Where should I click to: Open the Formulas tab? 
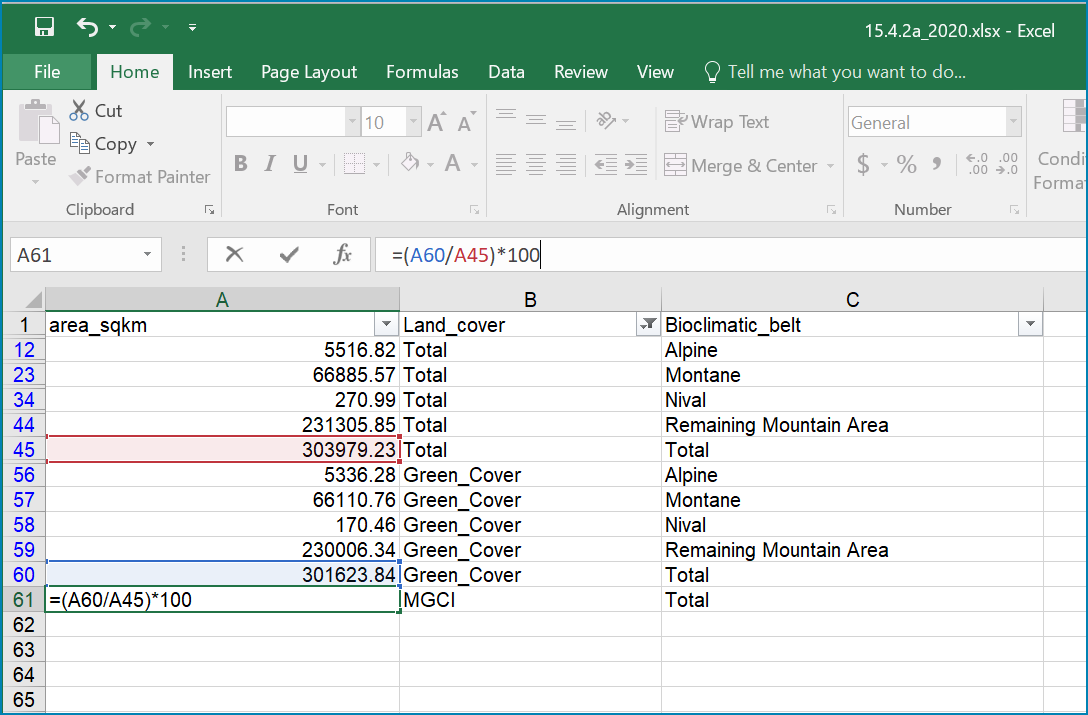click(422, 72)
